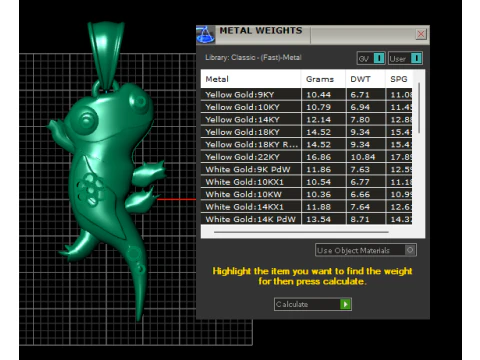Click the Metal column header

click(x=251, y=79)
